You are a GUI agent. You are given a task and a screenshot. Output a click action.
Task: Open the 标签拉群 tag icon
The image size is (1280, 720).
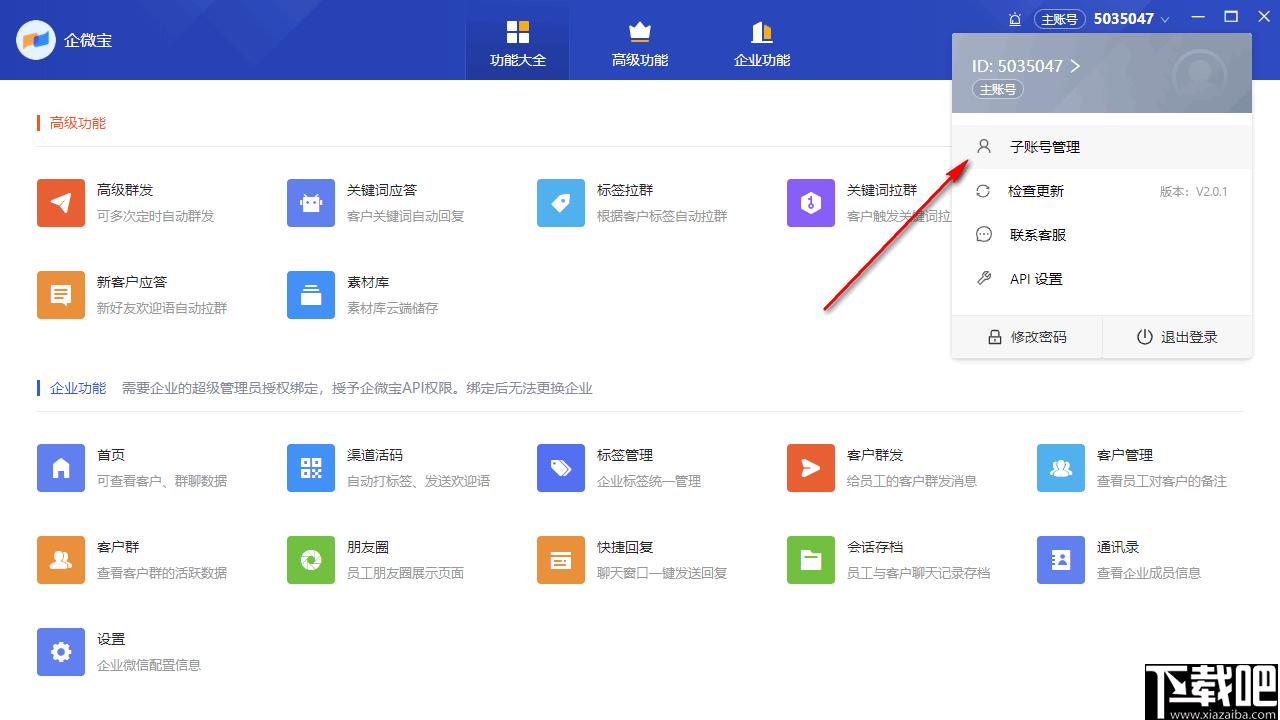[x=561, y=203]
